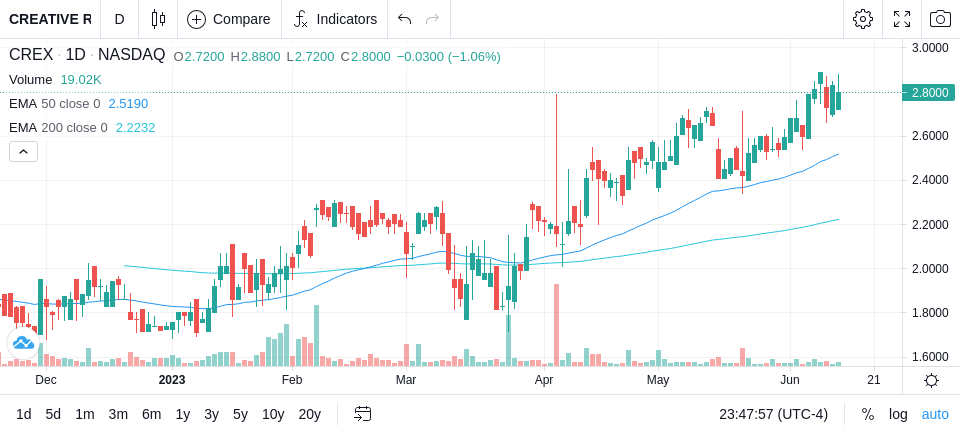The width and height of the screenshot is (960, 433).
Task: Open the candlestick chart style selector
Action: pyautogui.click(x=158, y=19)
